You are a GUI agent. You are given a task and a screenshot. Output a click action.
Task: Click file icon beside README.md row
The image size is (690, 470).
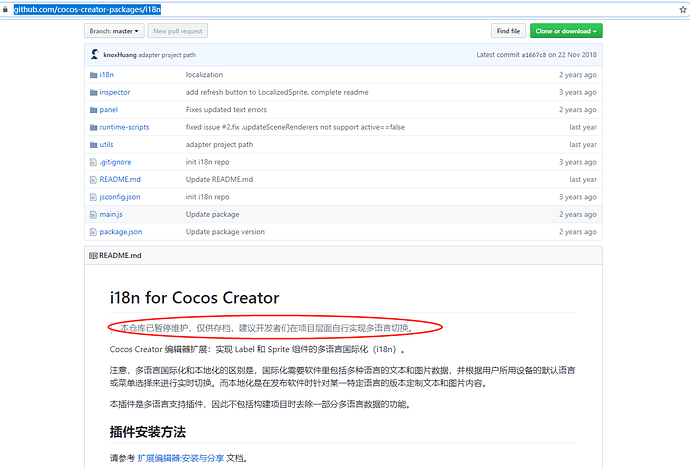[x=93, y=180]
